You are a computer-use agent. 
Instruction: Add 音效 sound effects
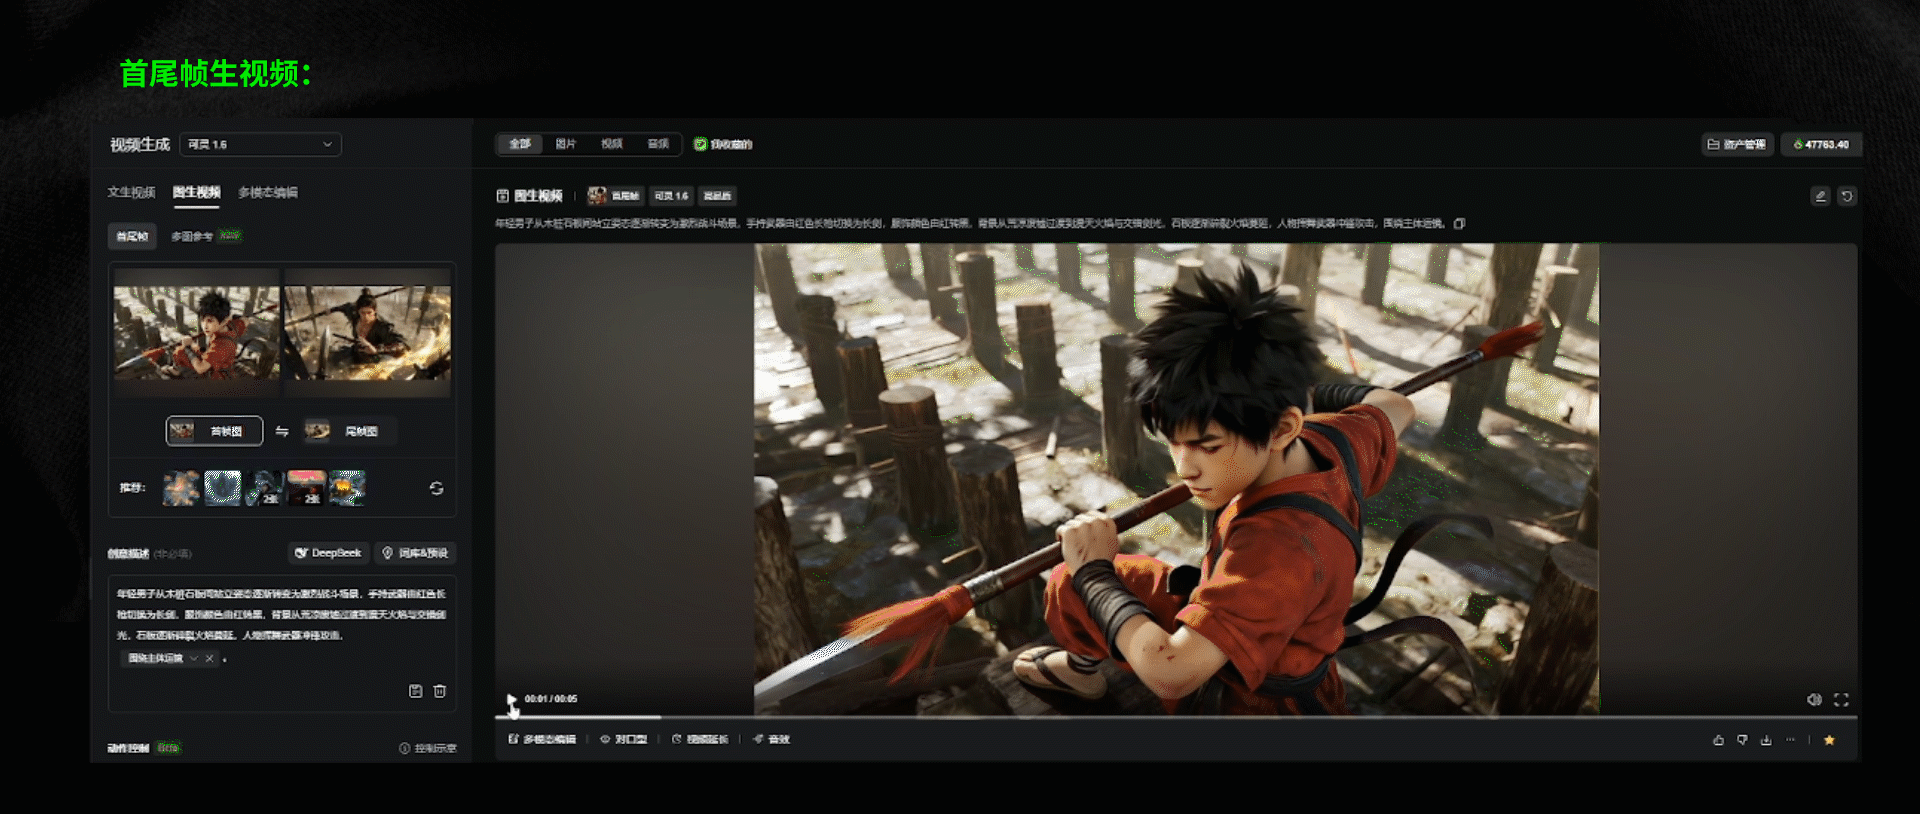pos(771,739)
